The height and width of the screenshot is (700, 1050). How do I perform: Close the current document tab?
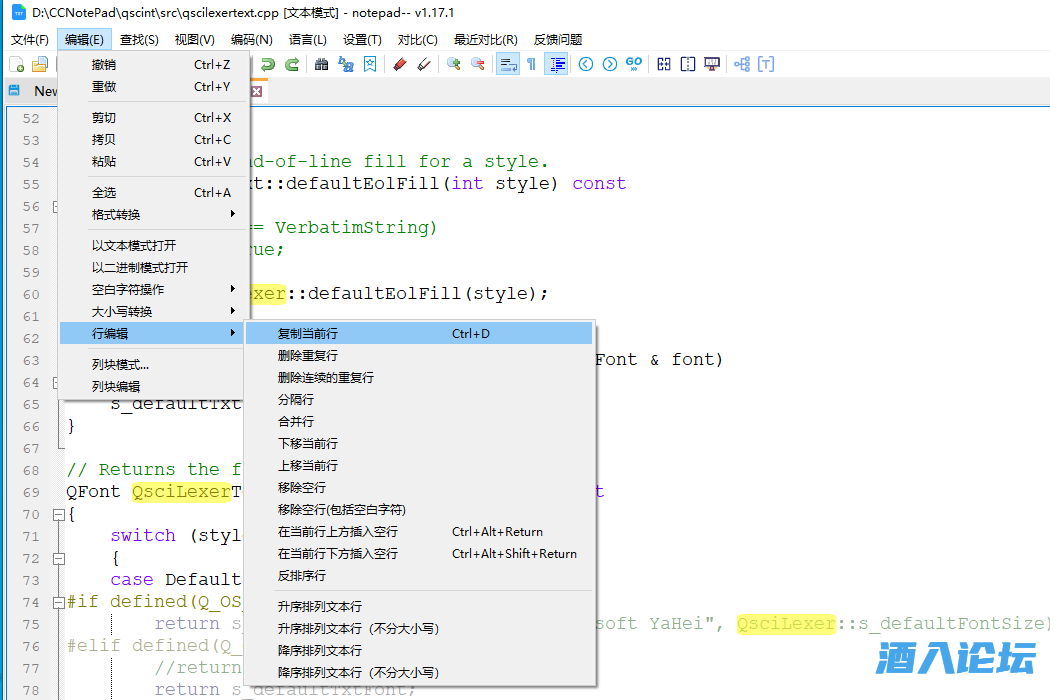pyautogui.click(x=256, y=91)
